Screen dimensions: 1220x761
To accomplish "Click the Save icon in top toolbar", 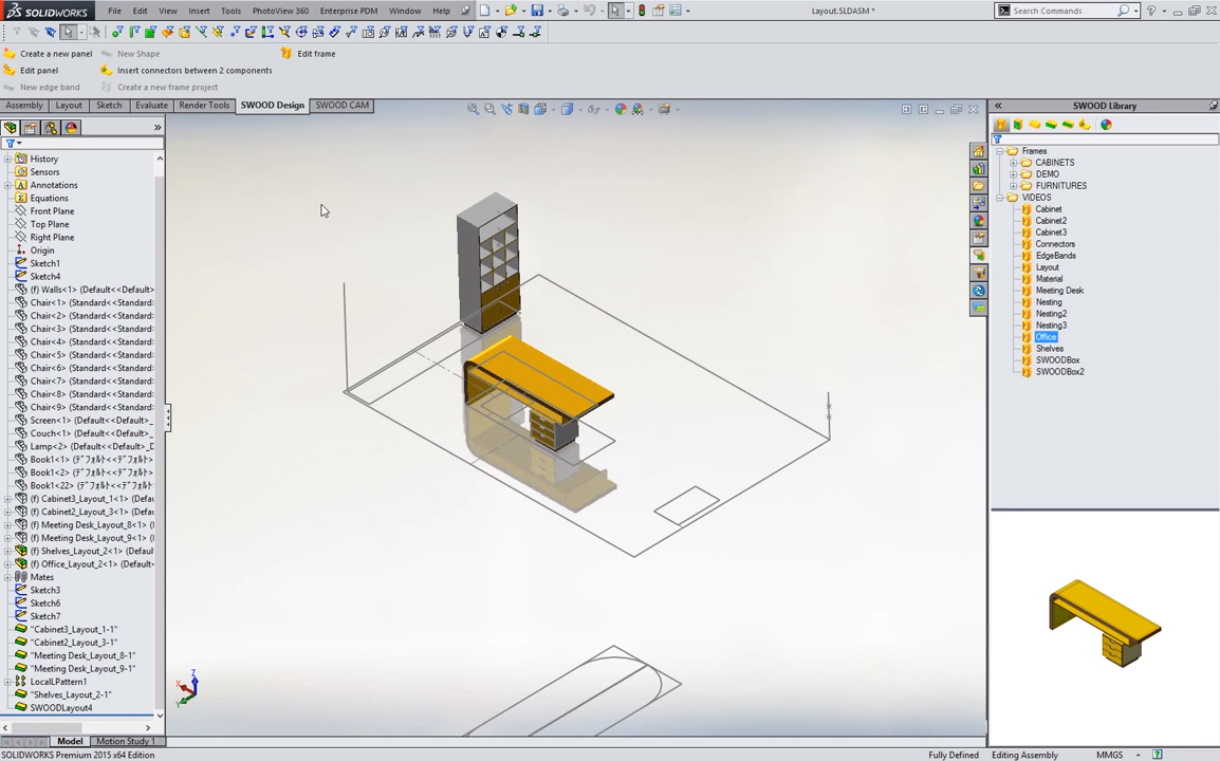I will coord(537,11).
